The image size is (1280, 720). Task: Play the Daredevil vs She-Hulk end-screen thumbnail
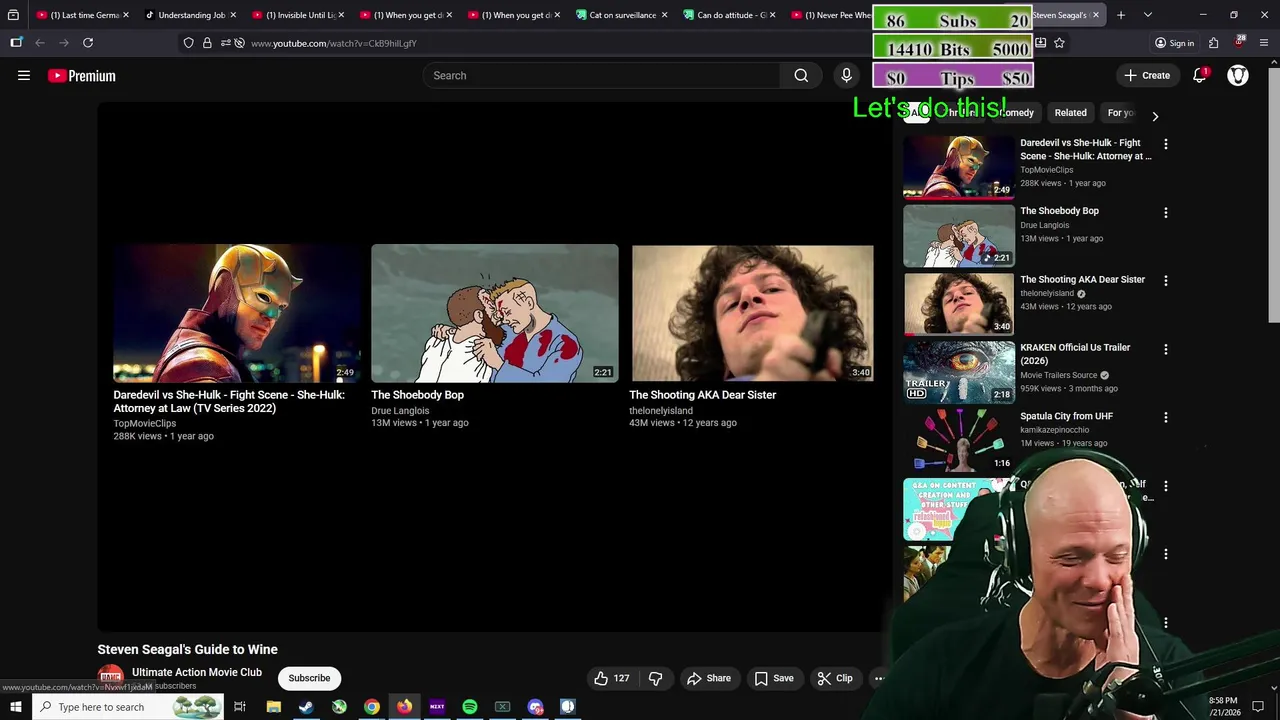point(236,313)
